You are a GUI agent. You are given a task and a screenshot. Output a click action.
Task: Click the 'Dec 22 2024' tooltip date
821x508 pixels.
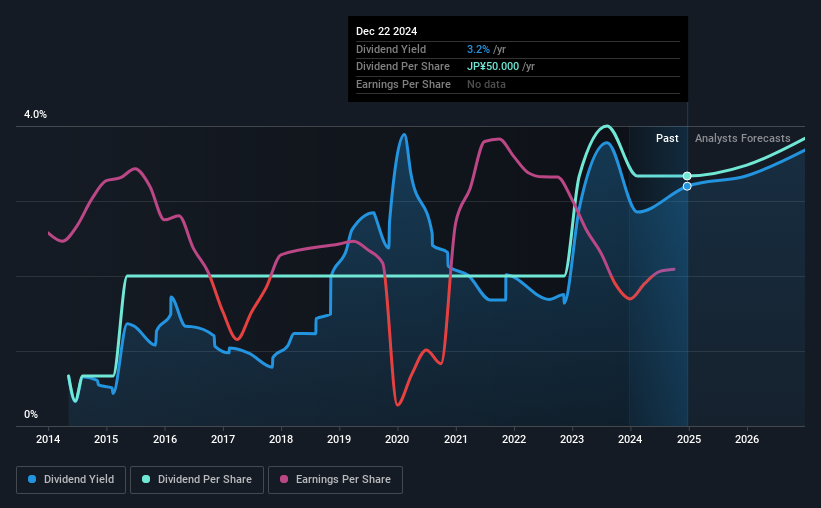[x=386, y=31]
